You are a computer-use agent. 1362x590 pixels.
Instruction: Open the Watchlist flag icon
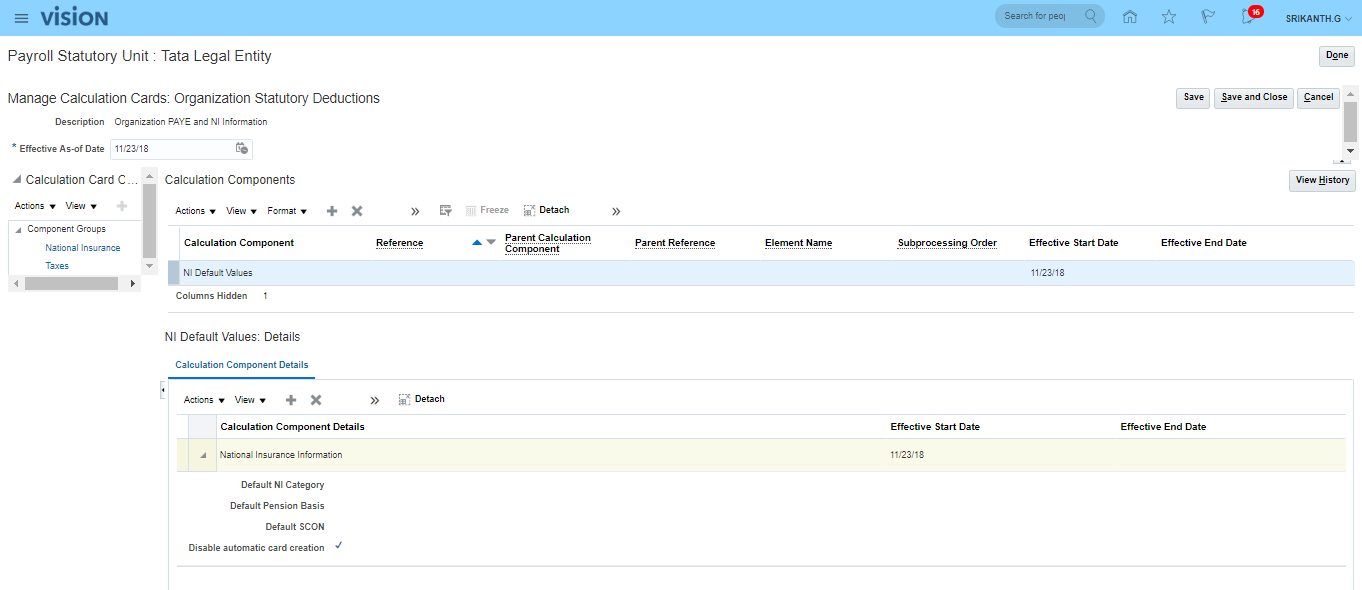(x=1208, y=17)
